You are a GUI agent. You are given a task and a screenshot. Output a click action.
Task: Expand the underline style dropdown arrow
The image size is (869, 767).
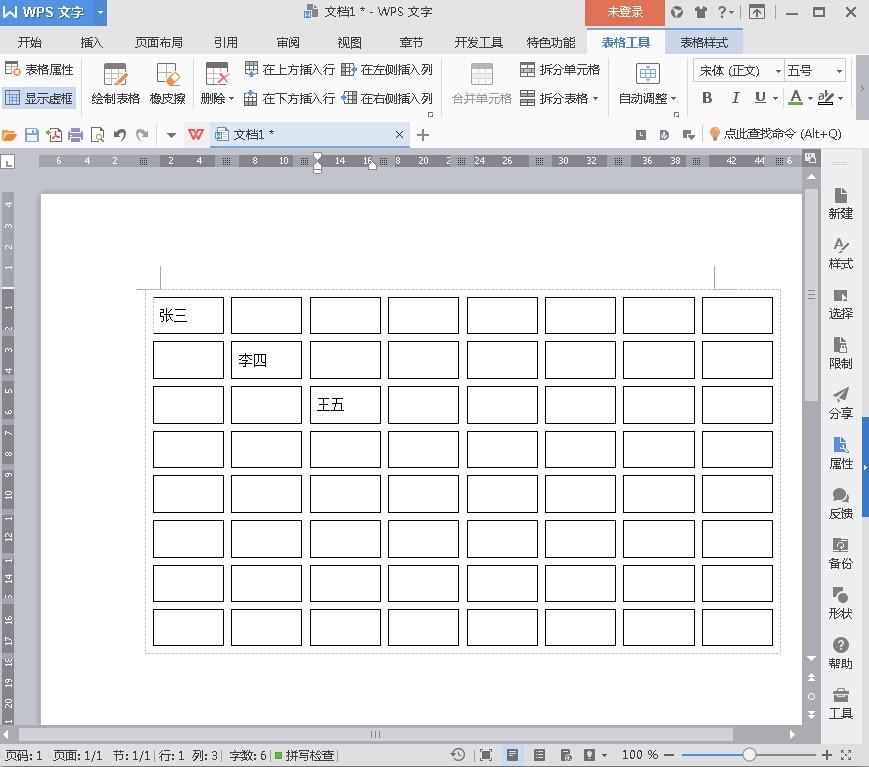(x=775, y=99)
